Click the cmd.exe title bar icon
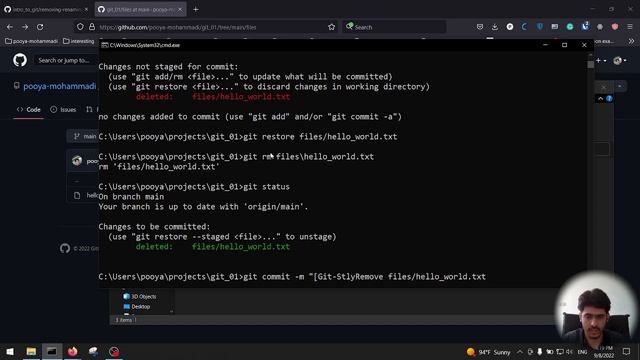640x360 pixels. [x=104, y=45]
